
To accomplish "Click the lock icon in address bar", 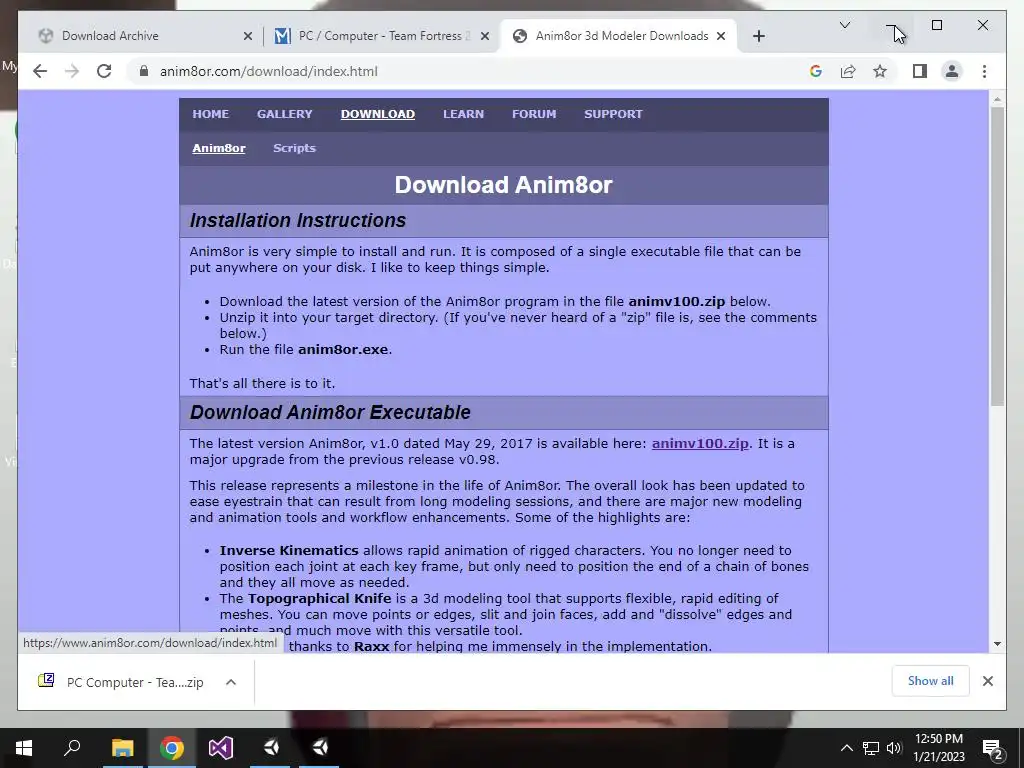I will [144, 71].
